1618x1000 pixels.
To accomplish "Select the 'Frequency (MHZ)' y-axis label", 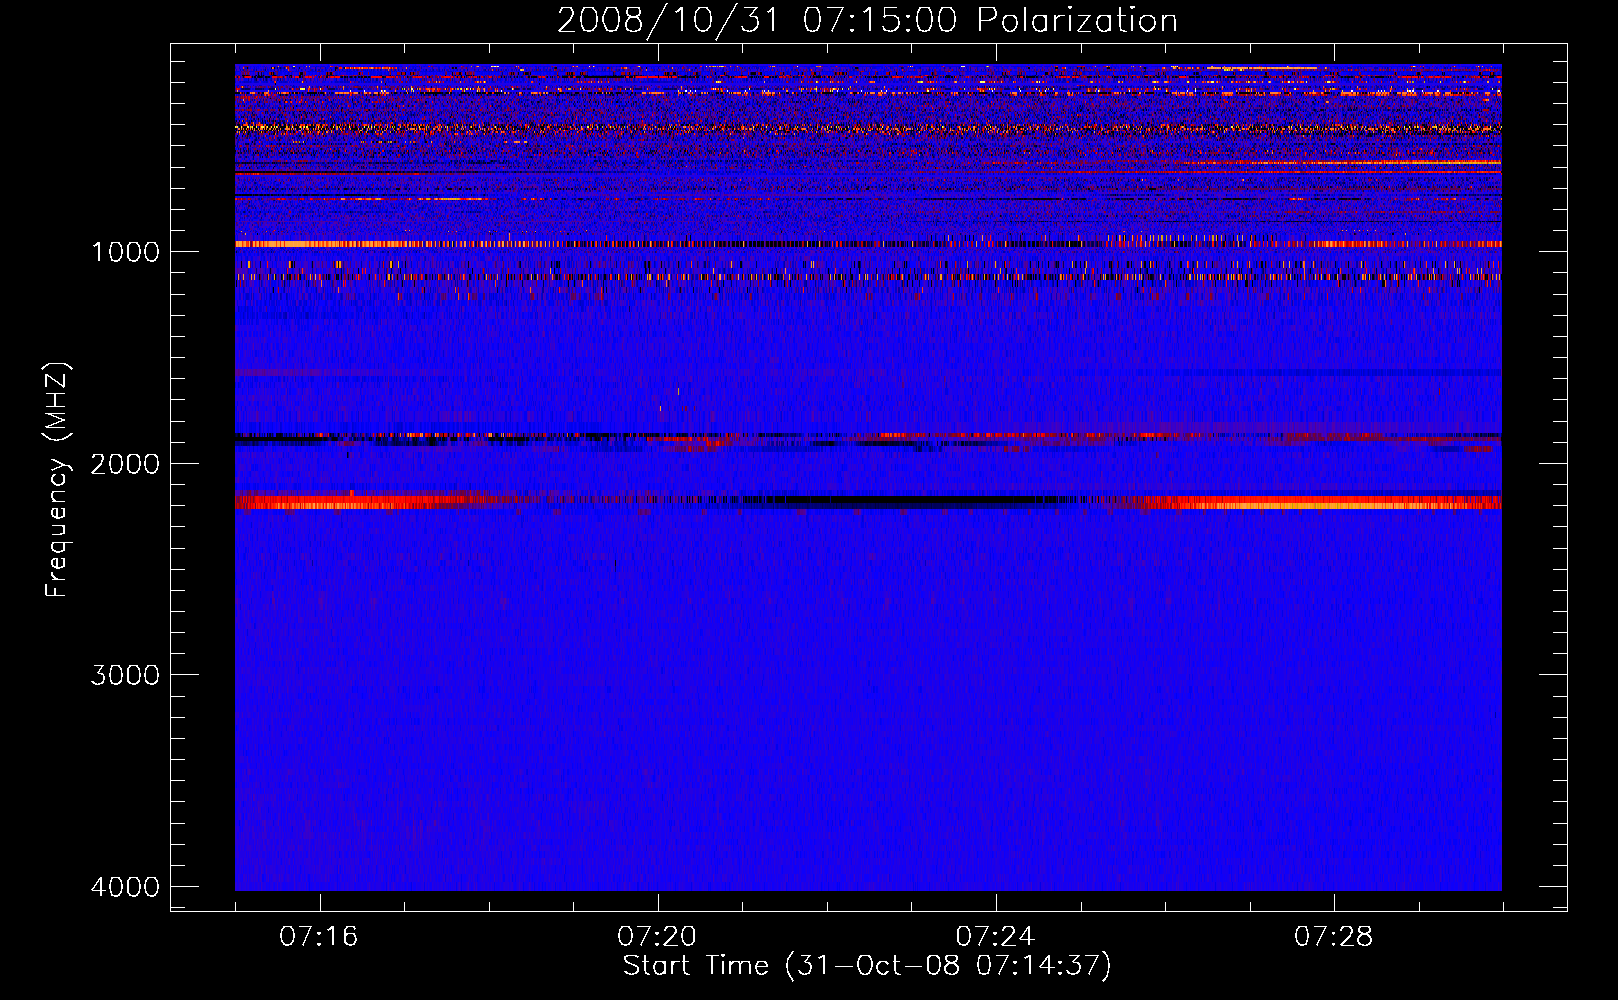I will [x=58, y=480].
